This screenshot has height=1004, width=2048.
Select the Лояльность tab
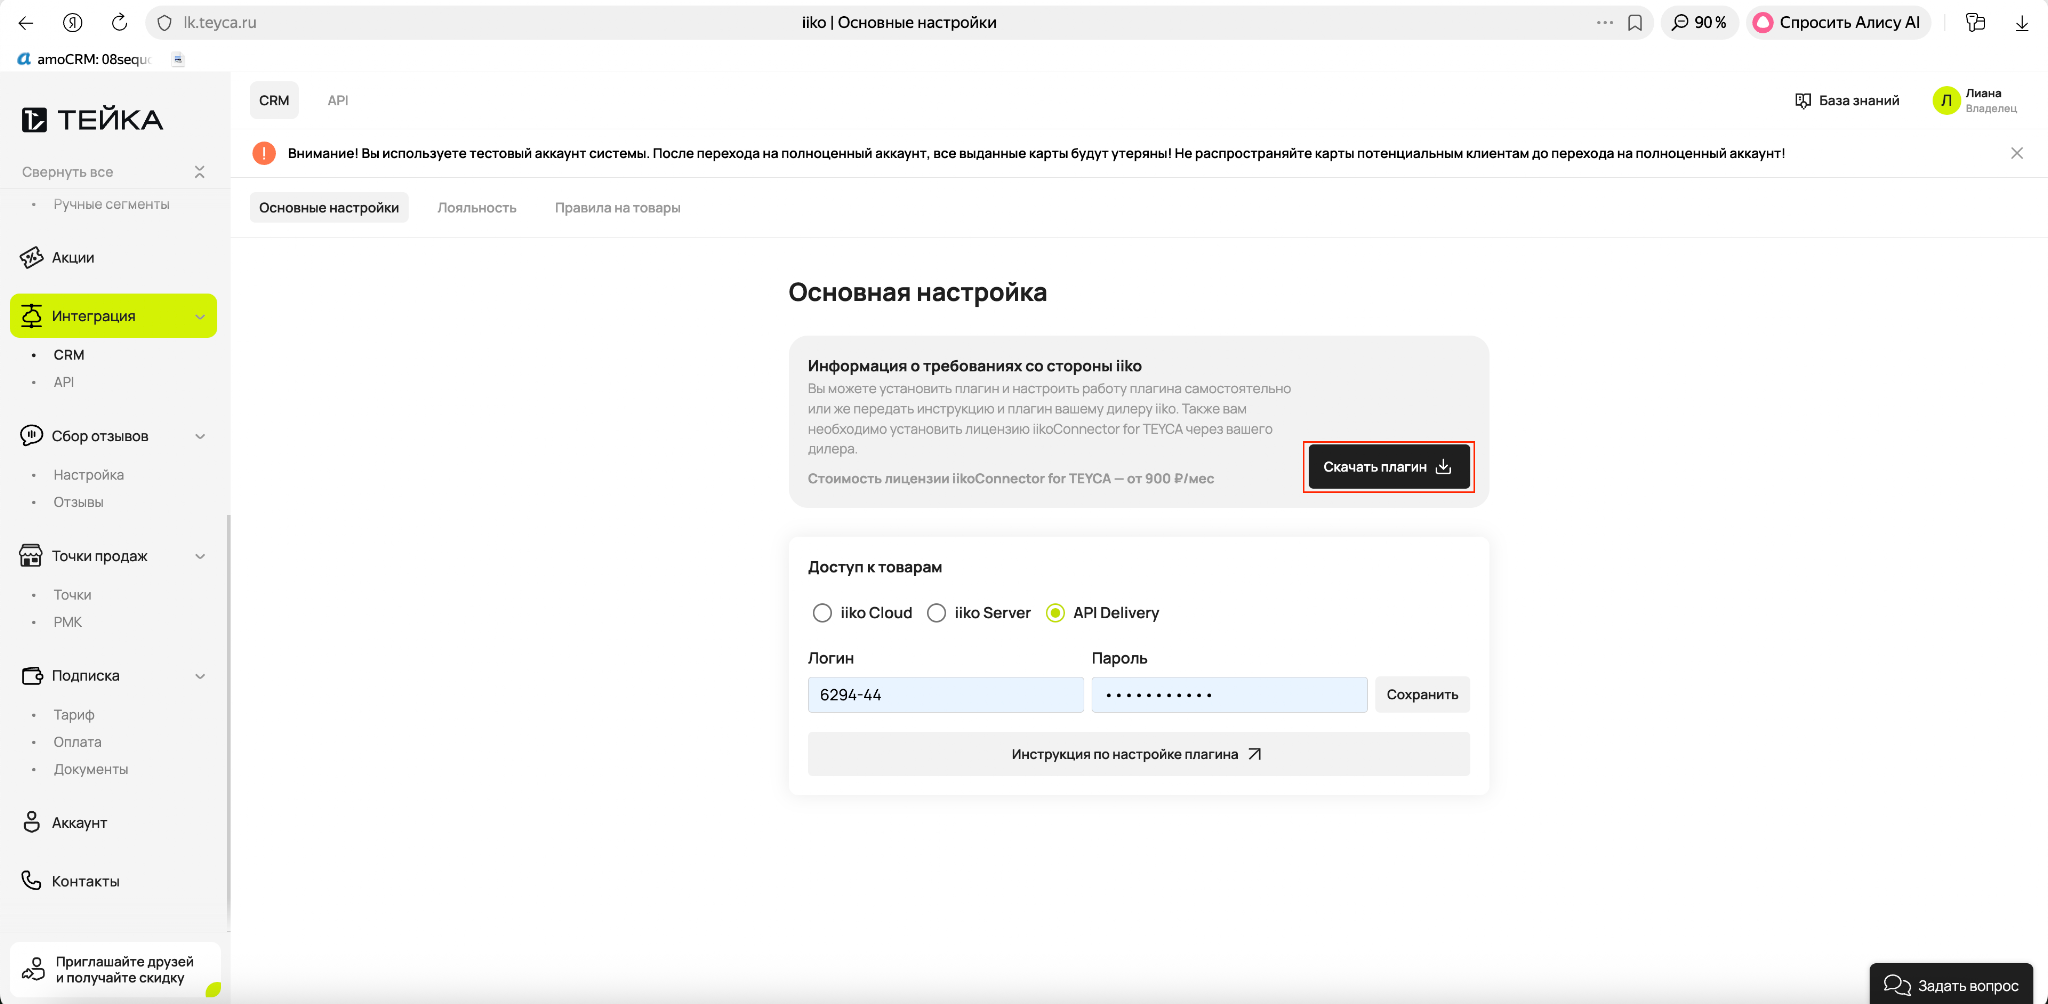[x=477, y=208]
